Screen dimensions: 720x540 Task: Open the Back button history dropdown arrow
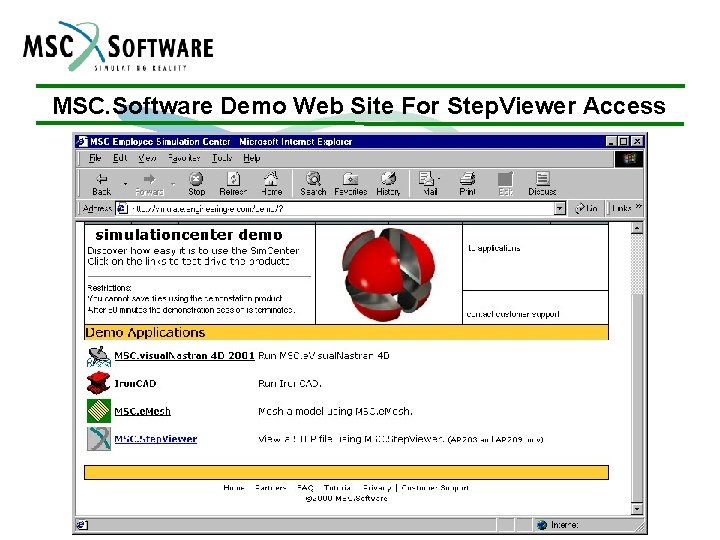click(125, 184)
